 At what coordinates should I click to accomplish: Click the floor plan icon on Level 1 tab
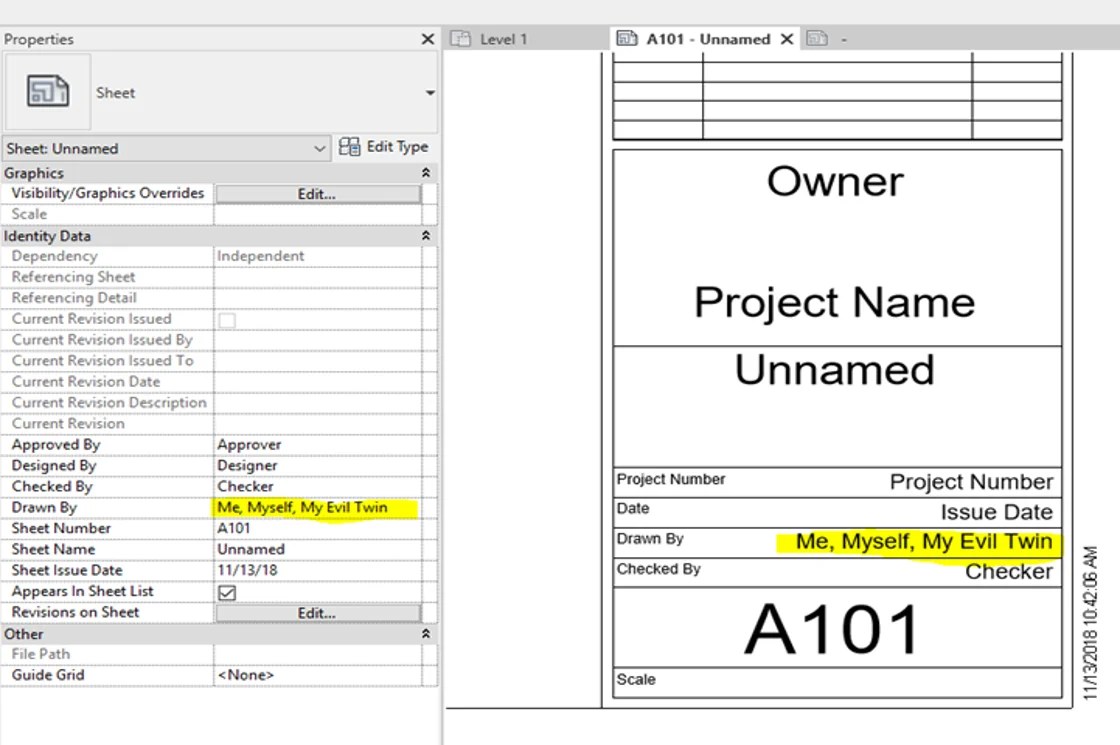coord(462,38)
